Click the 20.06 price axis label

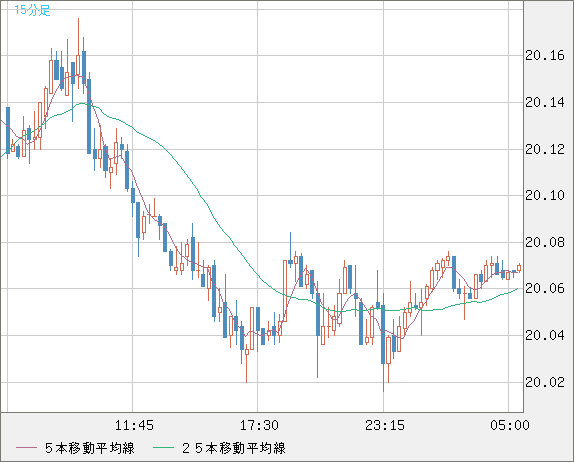tap(545, 288)
